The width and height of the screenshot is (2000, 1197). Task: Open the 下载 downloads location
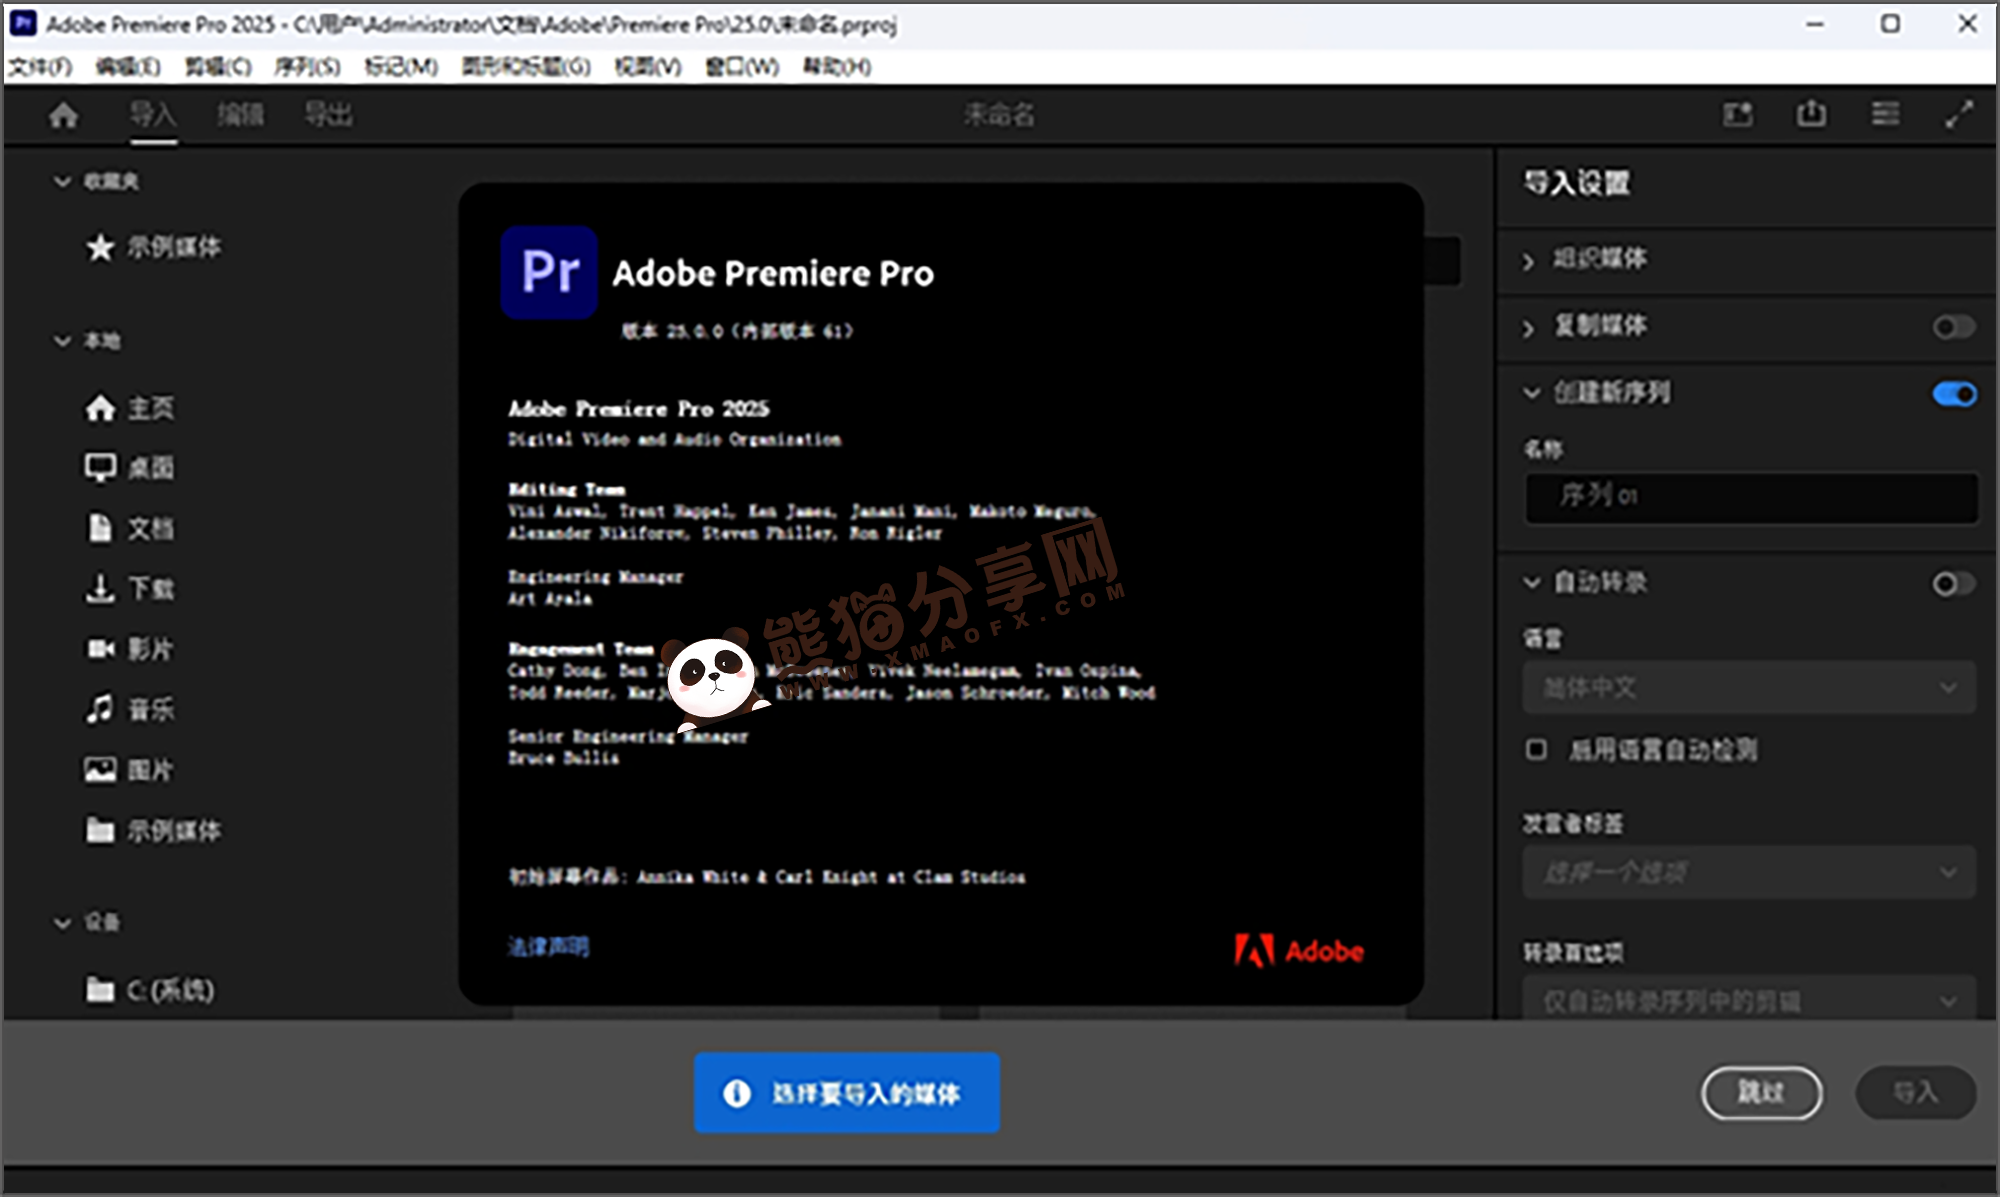click(x=129, y=588)
